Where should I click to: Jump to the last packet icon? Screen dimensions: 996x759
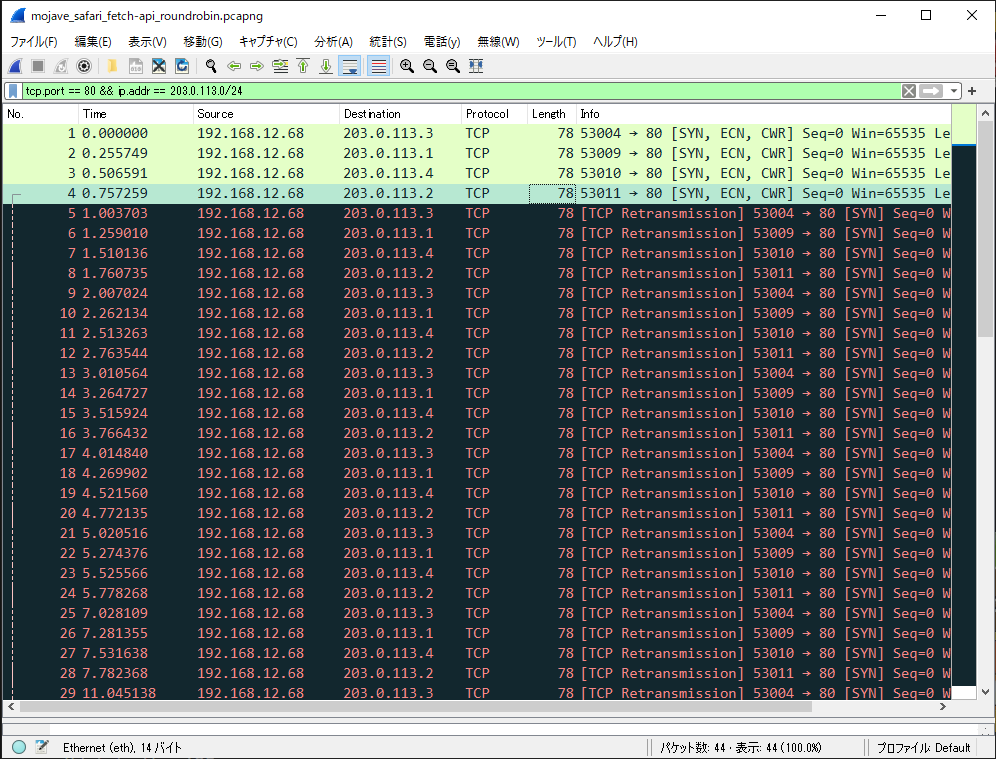coord(326,66)
